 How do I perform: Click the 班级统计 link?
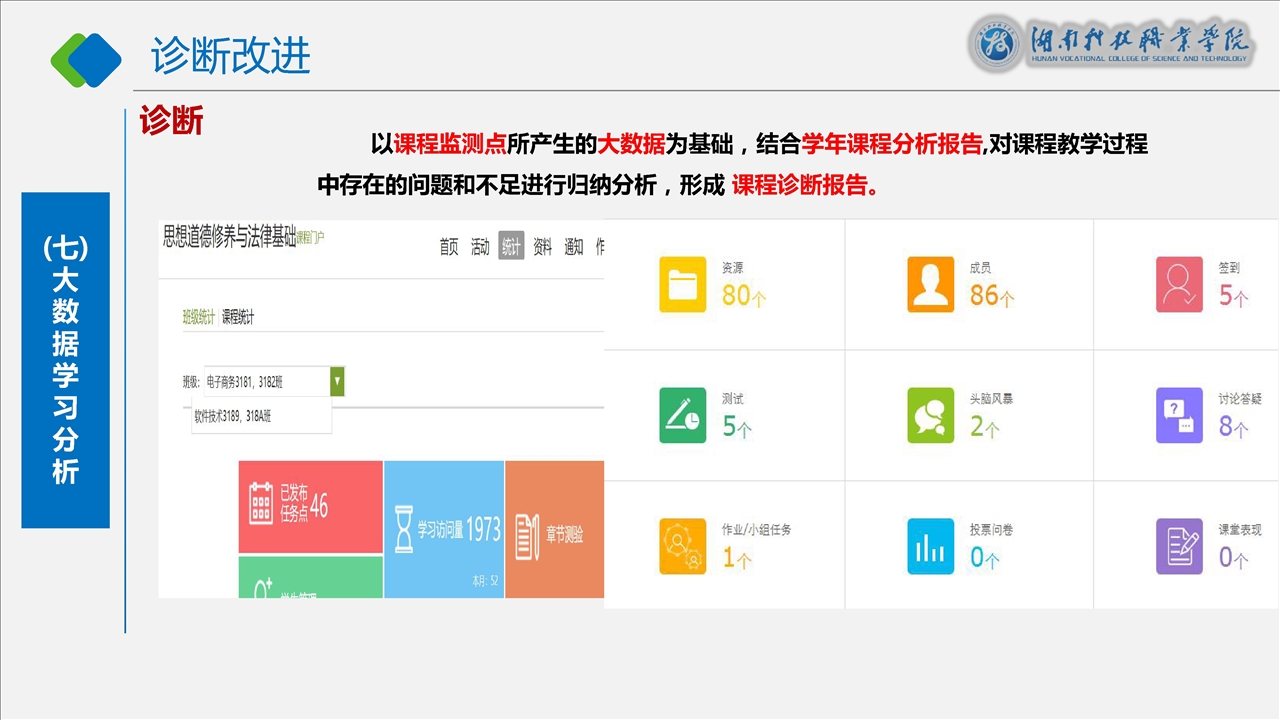[x=198, y=317]
